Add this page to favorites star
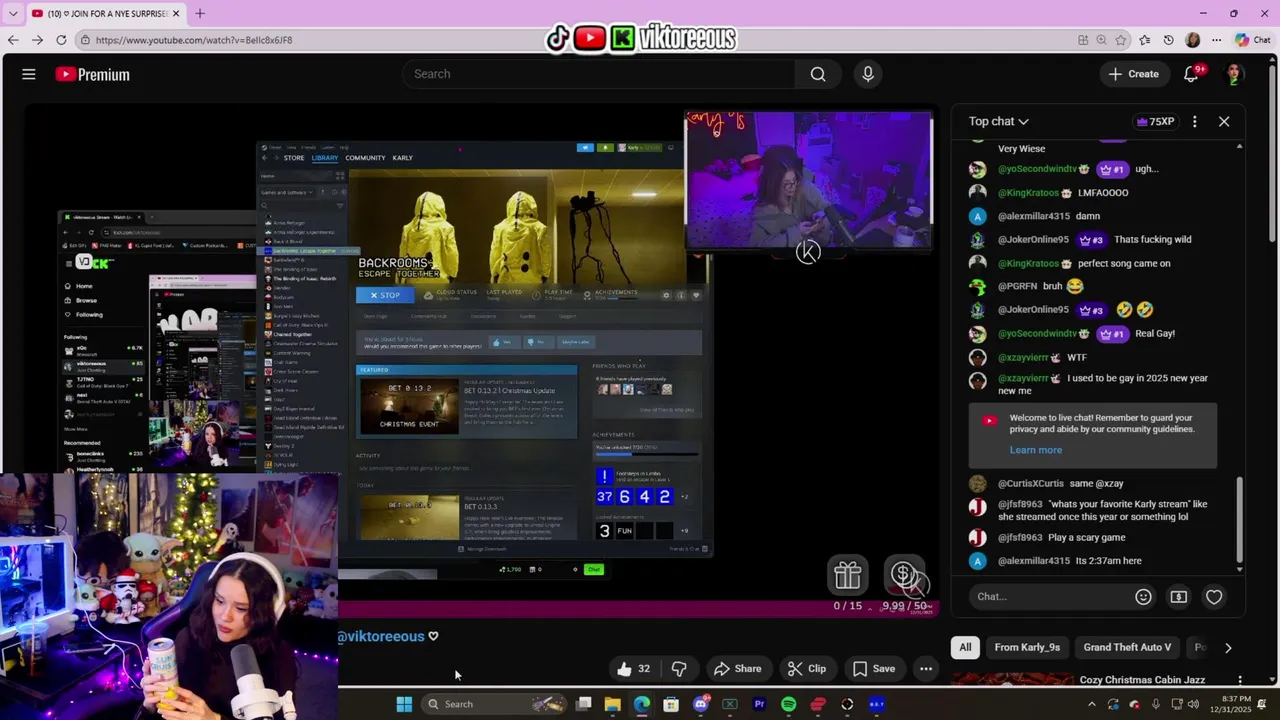Image resolution: width=1280 pixels, height=720 pixels. [1120, 40]
